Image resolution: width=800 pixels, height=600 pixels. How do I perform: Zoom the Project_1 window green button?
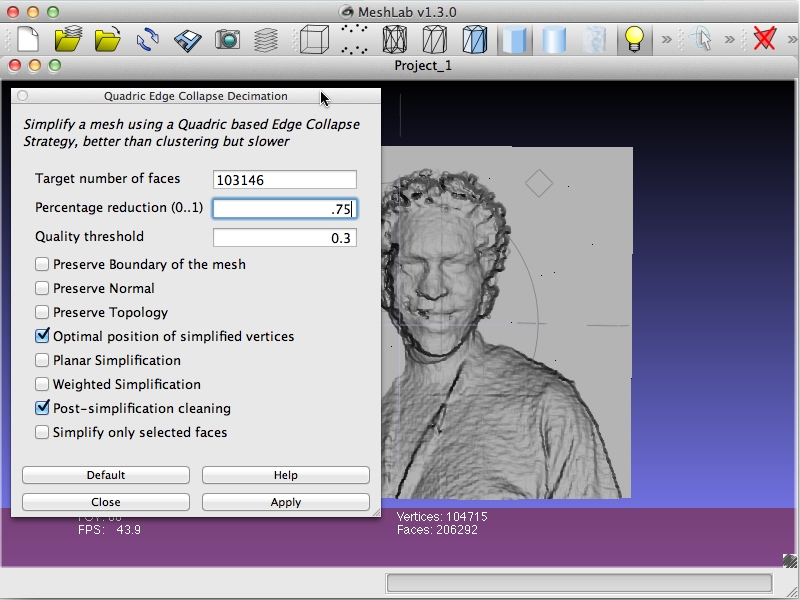tap(55, 66)
